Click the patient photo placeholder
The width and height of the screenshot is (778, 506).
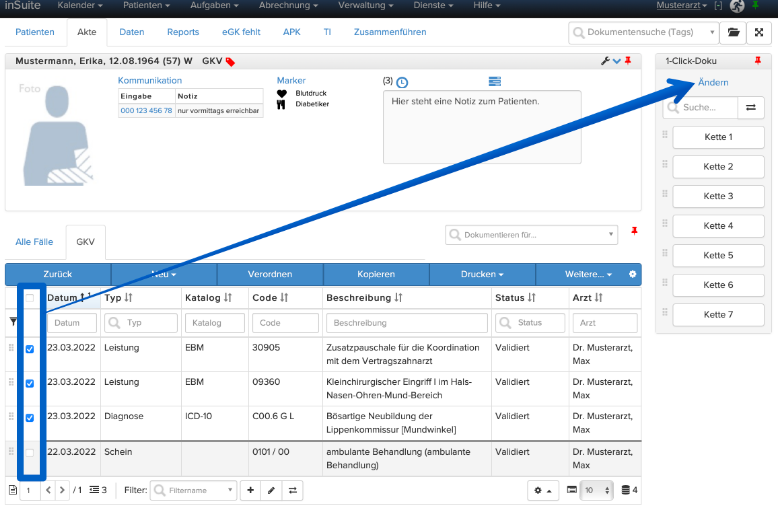pos(57,134)
